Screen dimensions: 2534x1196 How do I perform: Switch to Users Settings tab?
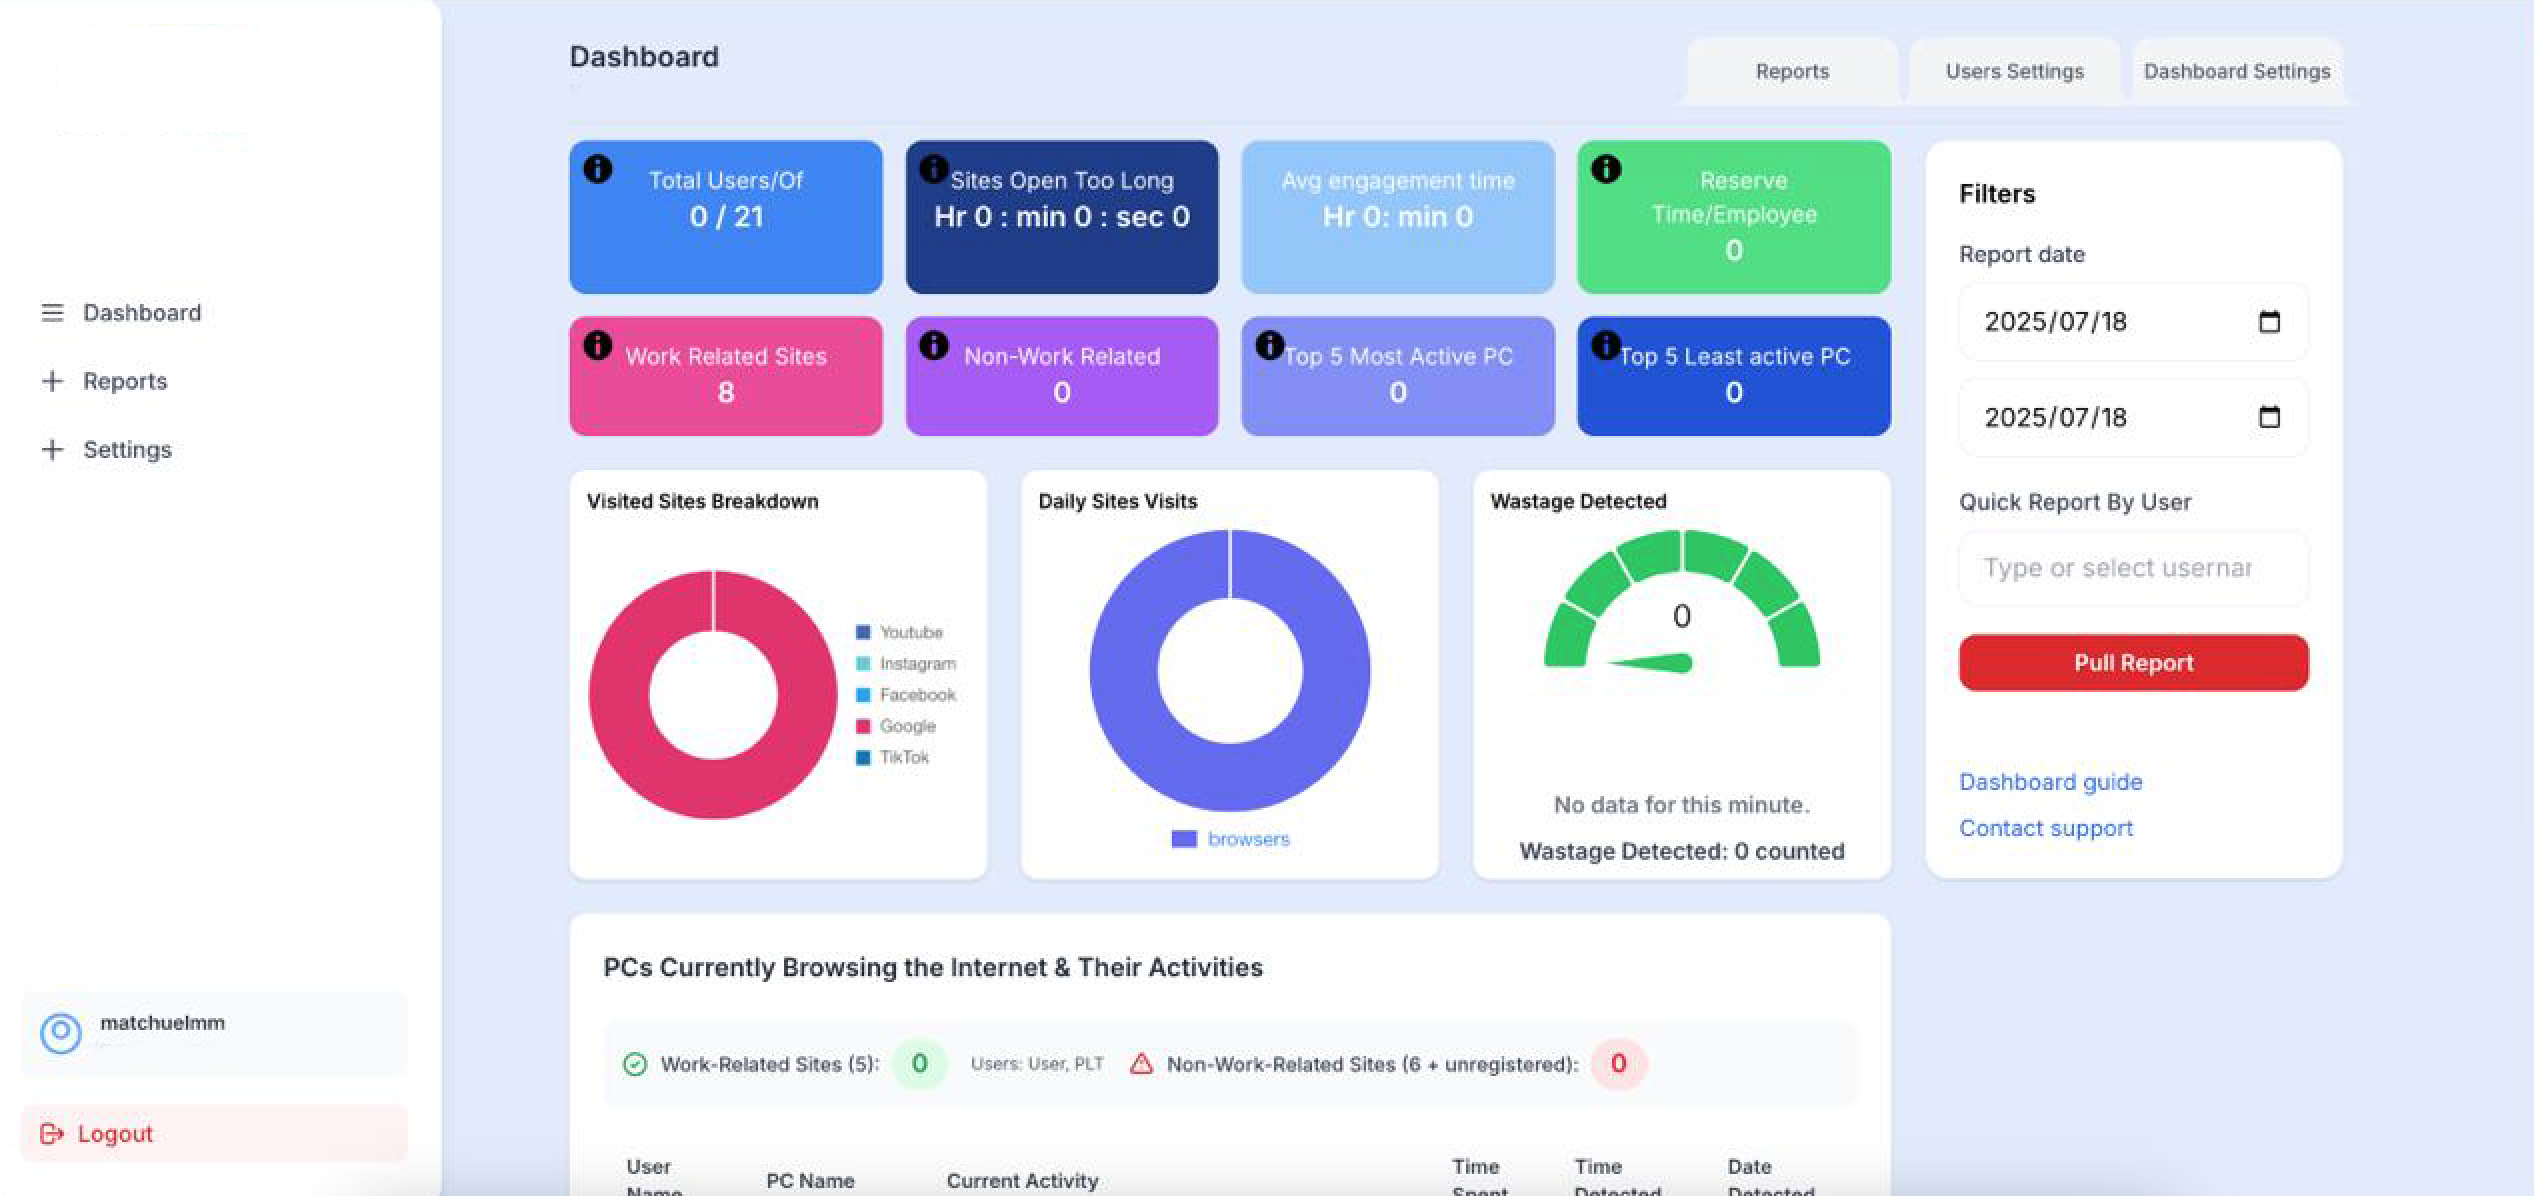[2014, 72]
